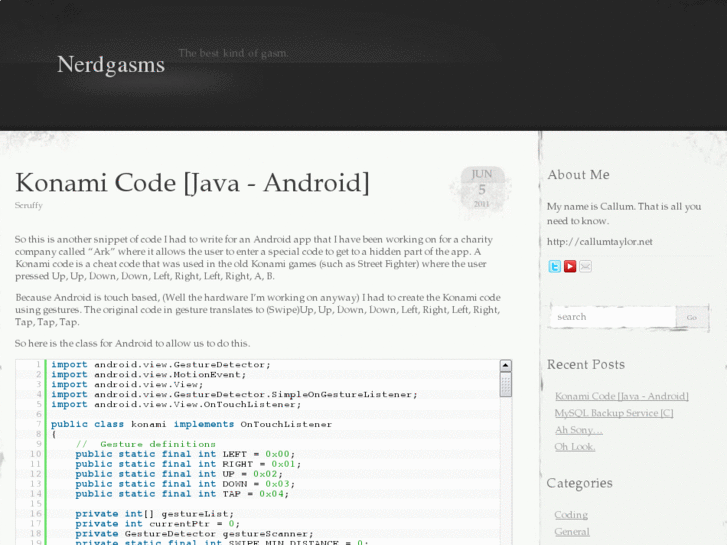
Task: Open the YouTube channel icon
Action: click(x=570, y=266)
